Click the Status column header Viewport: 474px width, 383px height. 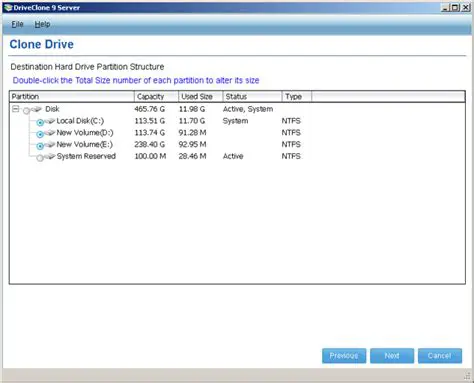(252, 97)
